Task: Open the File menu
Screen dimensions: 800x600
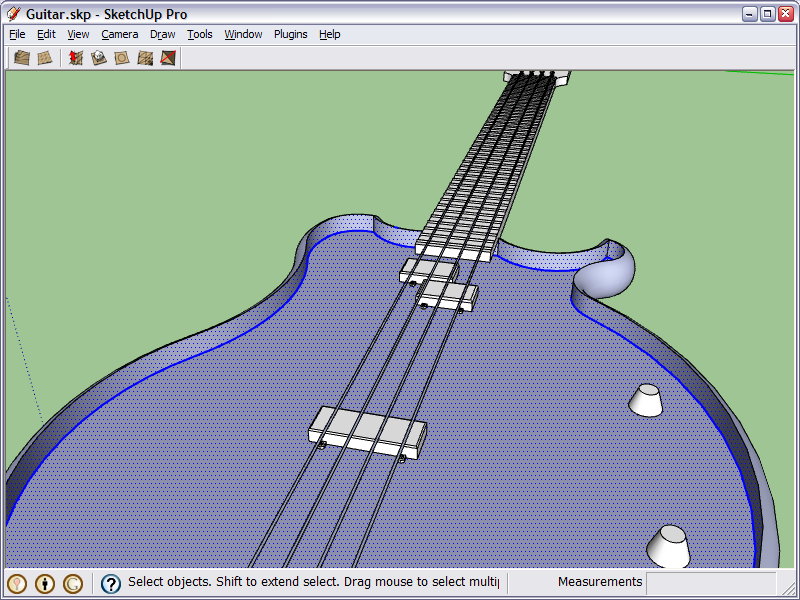Action: click(17, 34)
